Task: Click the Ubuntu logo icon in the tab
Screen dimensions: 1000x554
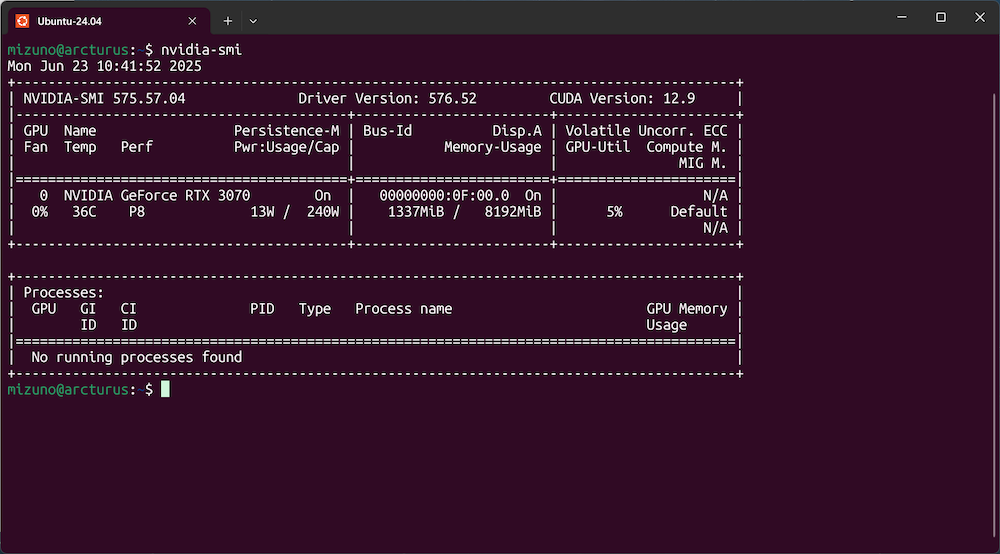Action: click(22, 20)
